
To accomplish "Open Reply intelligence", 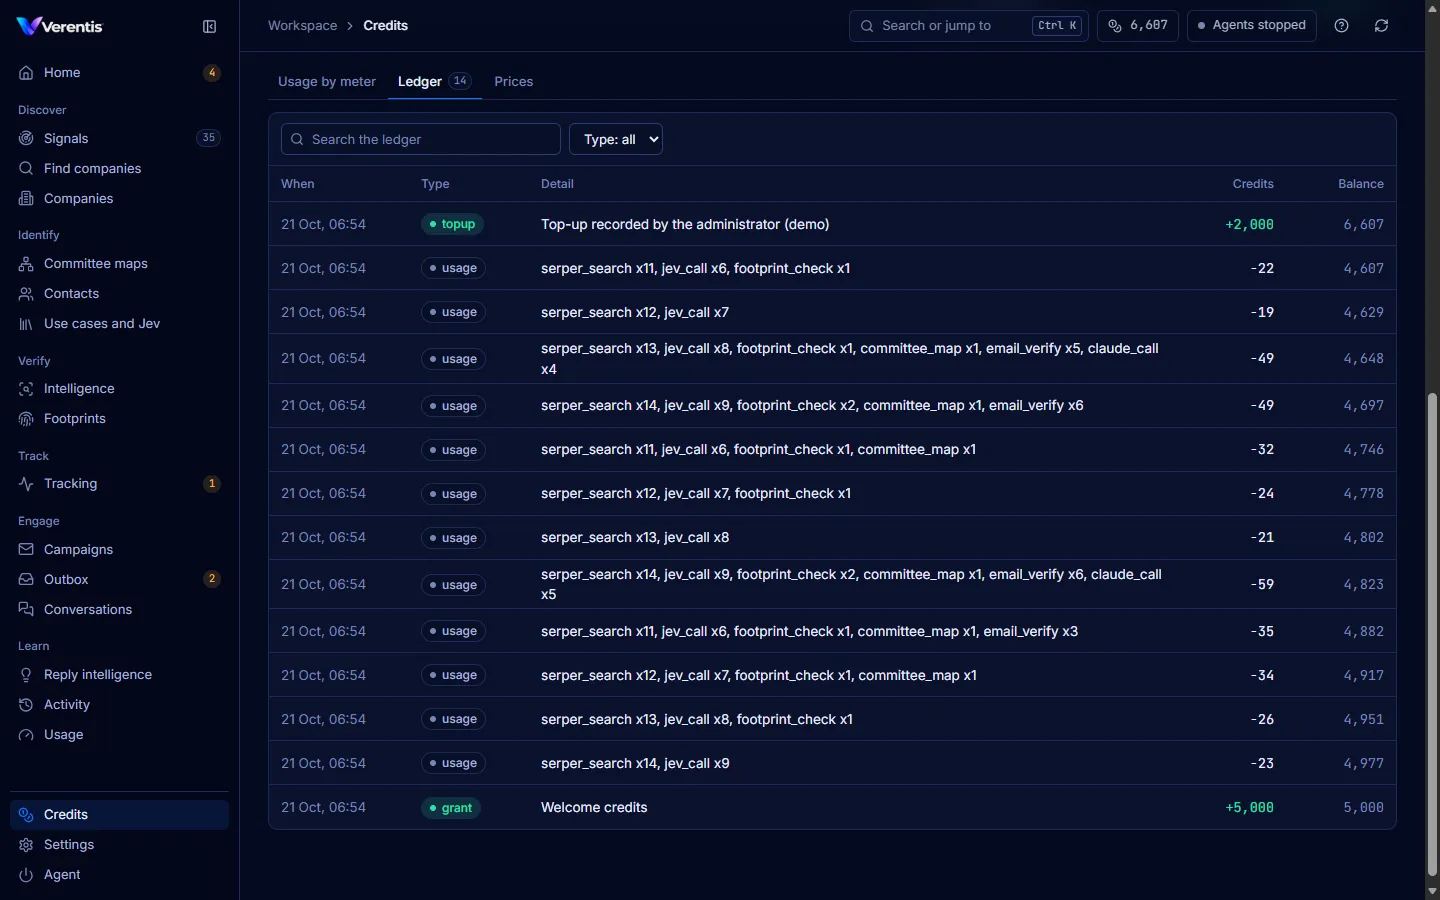I will 119,674.
